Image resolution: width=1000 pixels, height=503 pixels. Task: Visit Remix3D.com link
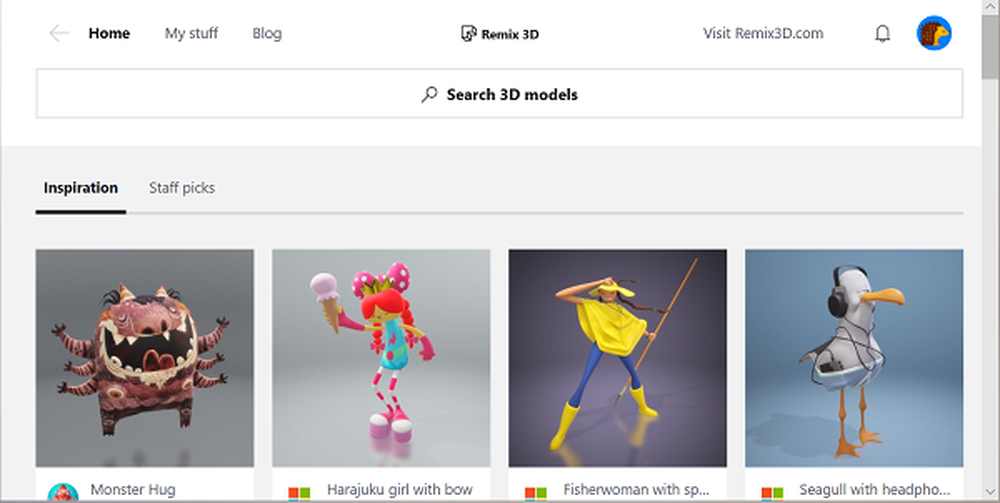point(763,33)
